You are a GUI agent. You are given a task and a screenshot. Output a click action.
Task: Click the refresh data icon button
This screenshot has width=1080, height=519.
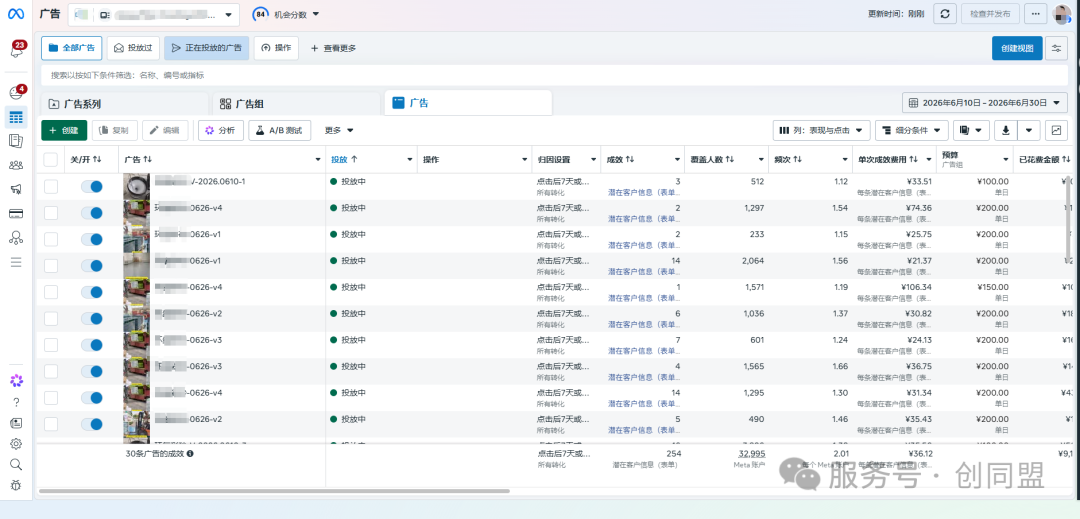pos(944,14)
